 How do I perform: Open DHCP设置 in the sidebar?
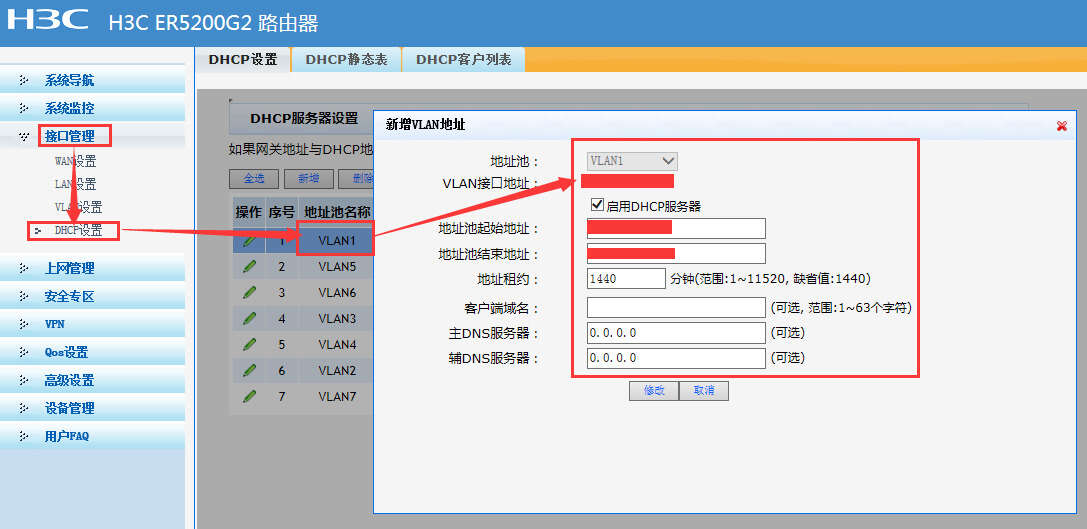click(x=78, y=231)
